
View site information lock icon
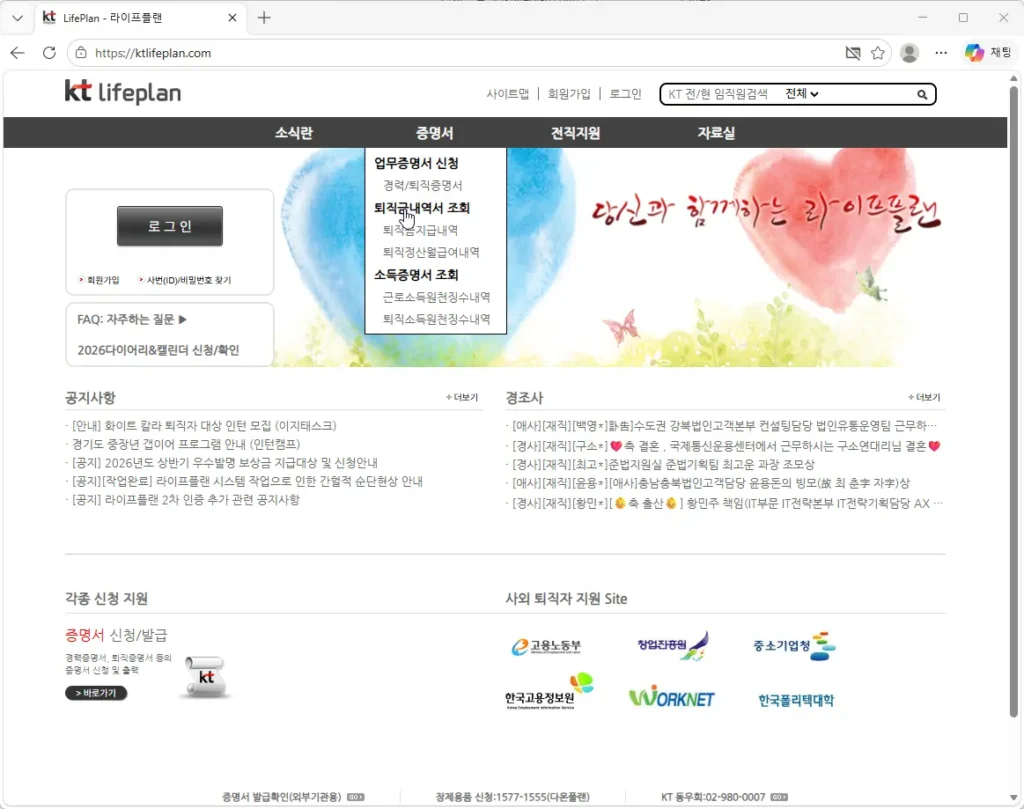tap(81, 53)
